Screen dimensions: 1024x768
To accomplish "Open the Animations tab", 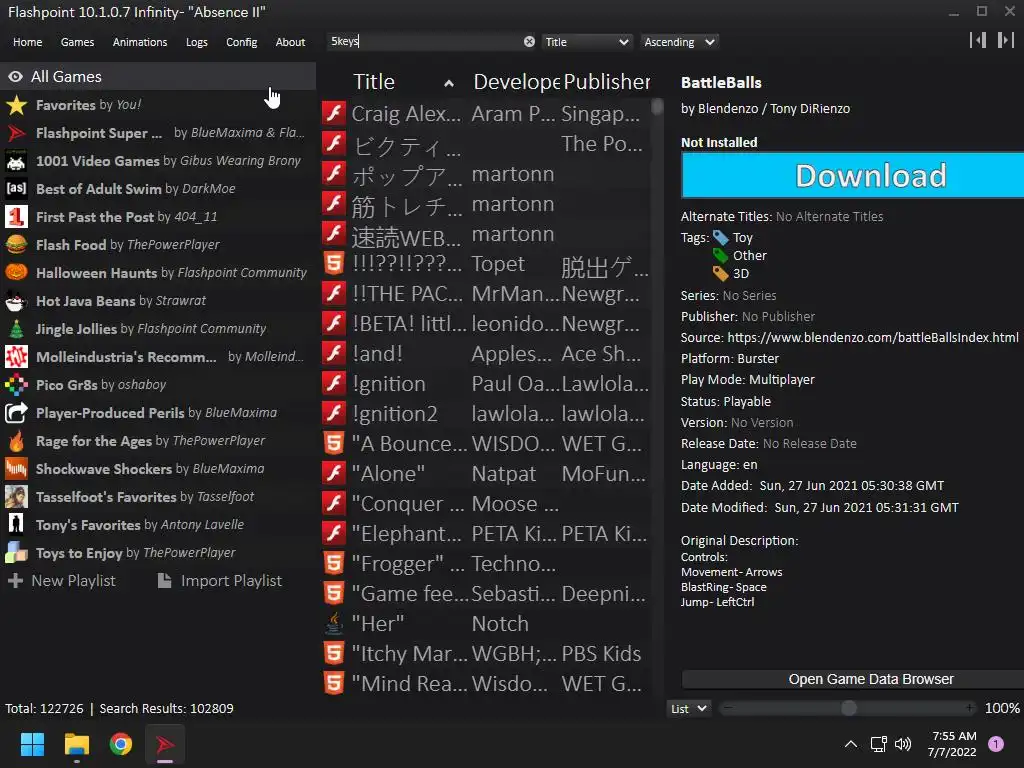I will click(x=140, y=42).
